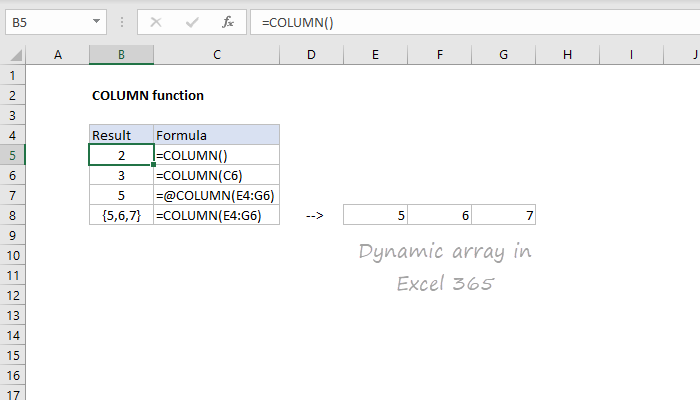The width and height of the screenshot is (700, 400).
Task: Click the formula bar with =COLUMN()
Action: pos(475,22)
